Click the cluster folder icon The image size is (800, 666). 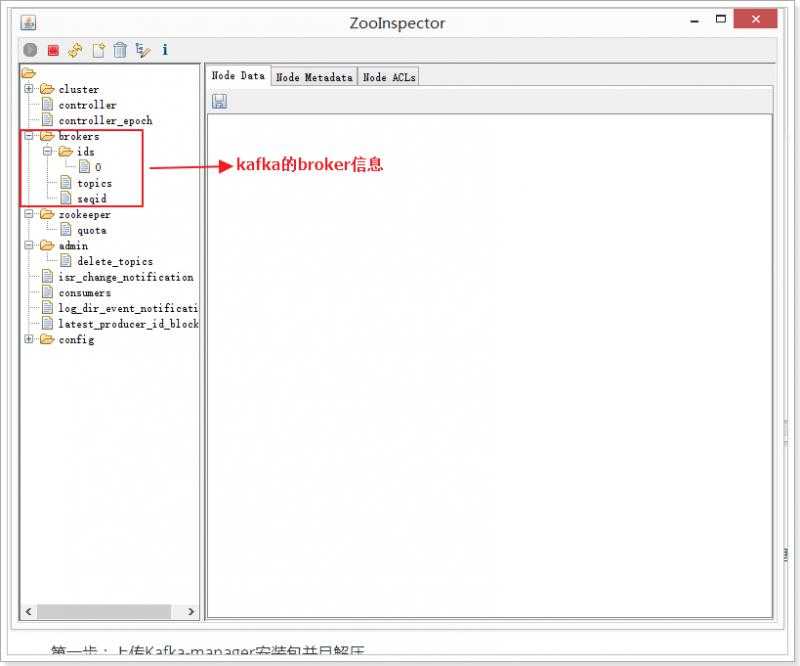47,89
